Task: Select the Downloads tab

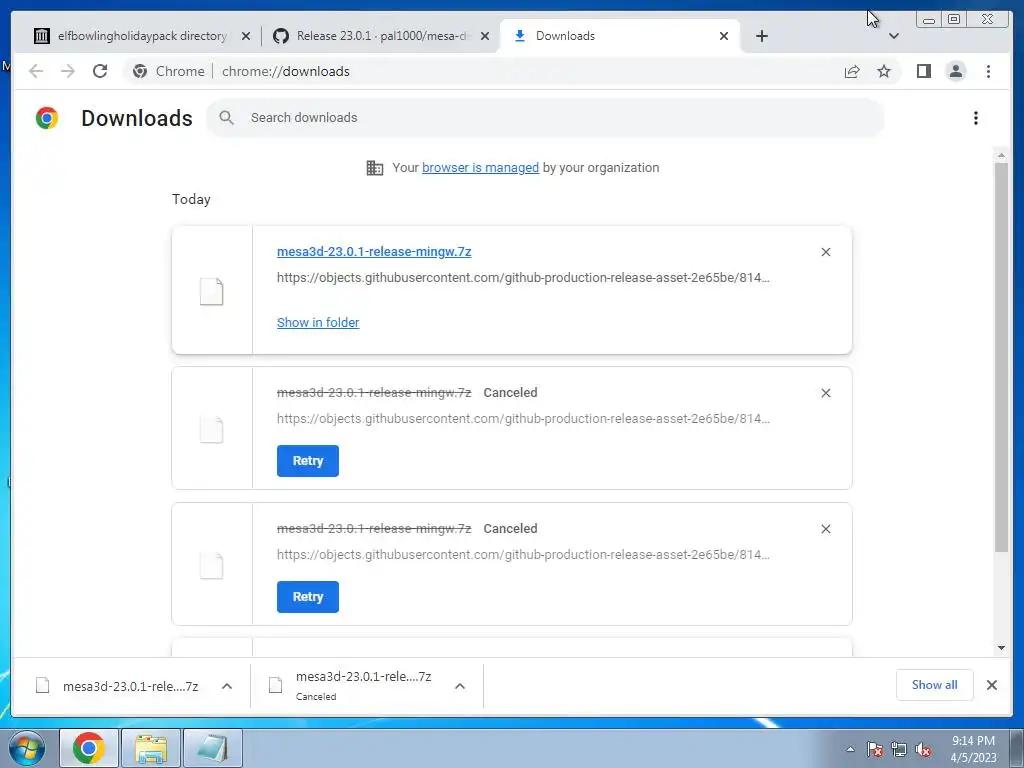Action: pyautogui.click(x=619, y=36)
